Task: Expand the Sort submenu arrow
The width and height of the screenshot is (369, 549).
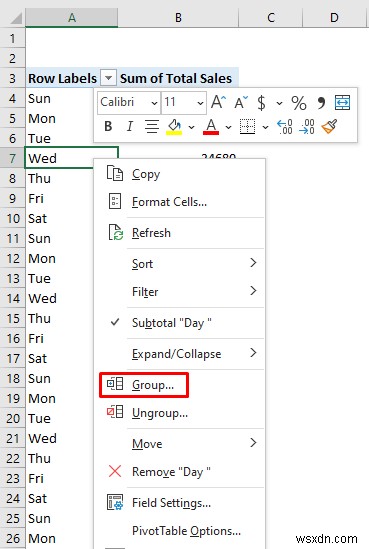Action: click(x=253, y=263)
